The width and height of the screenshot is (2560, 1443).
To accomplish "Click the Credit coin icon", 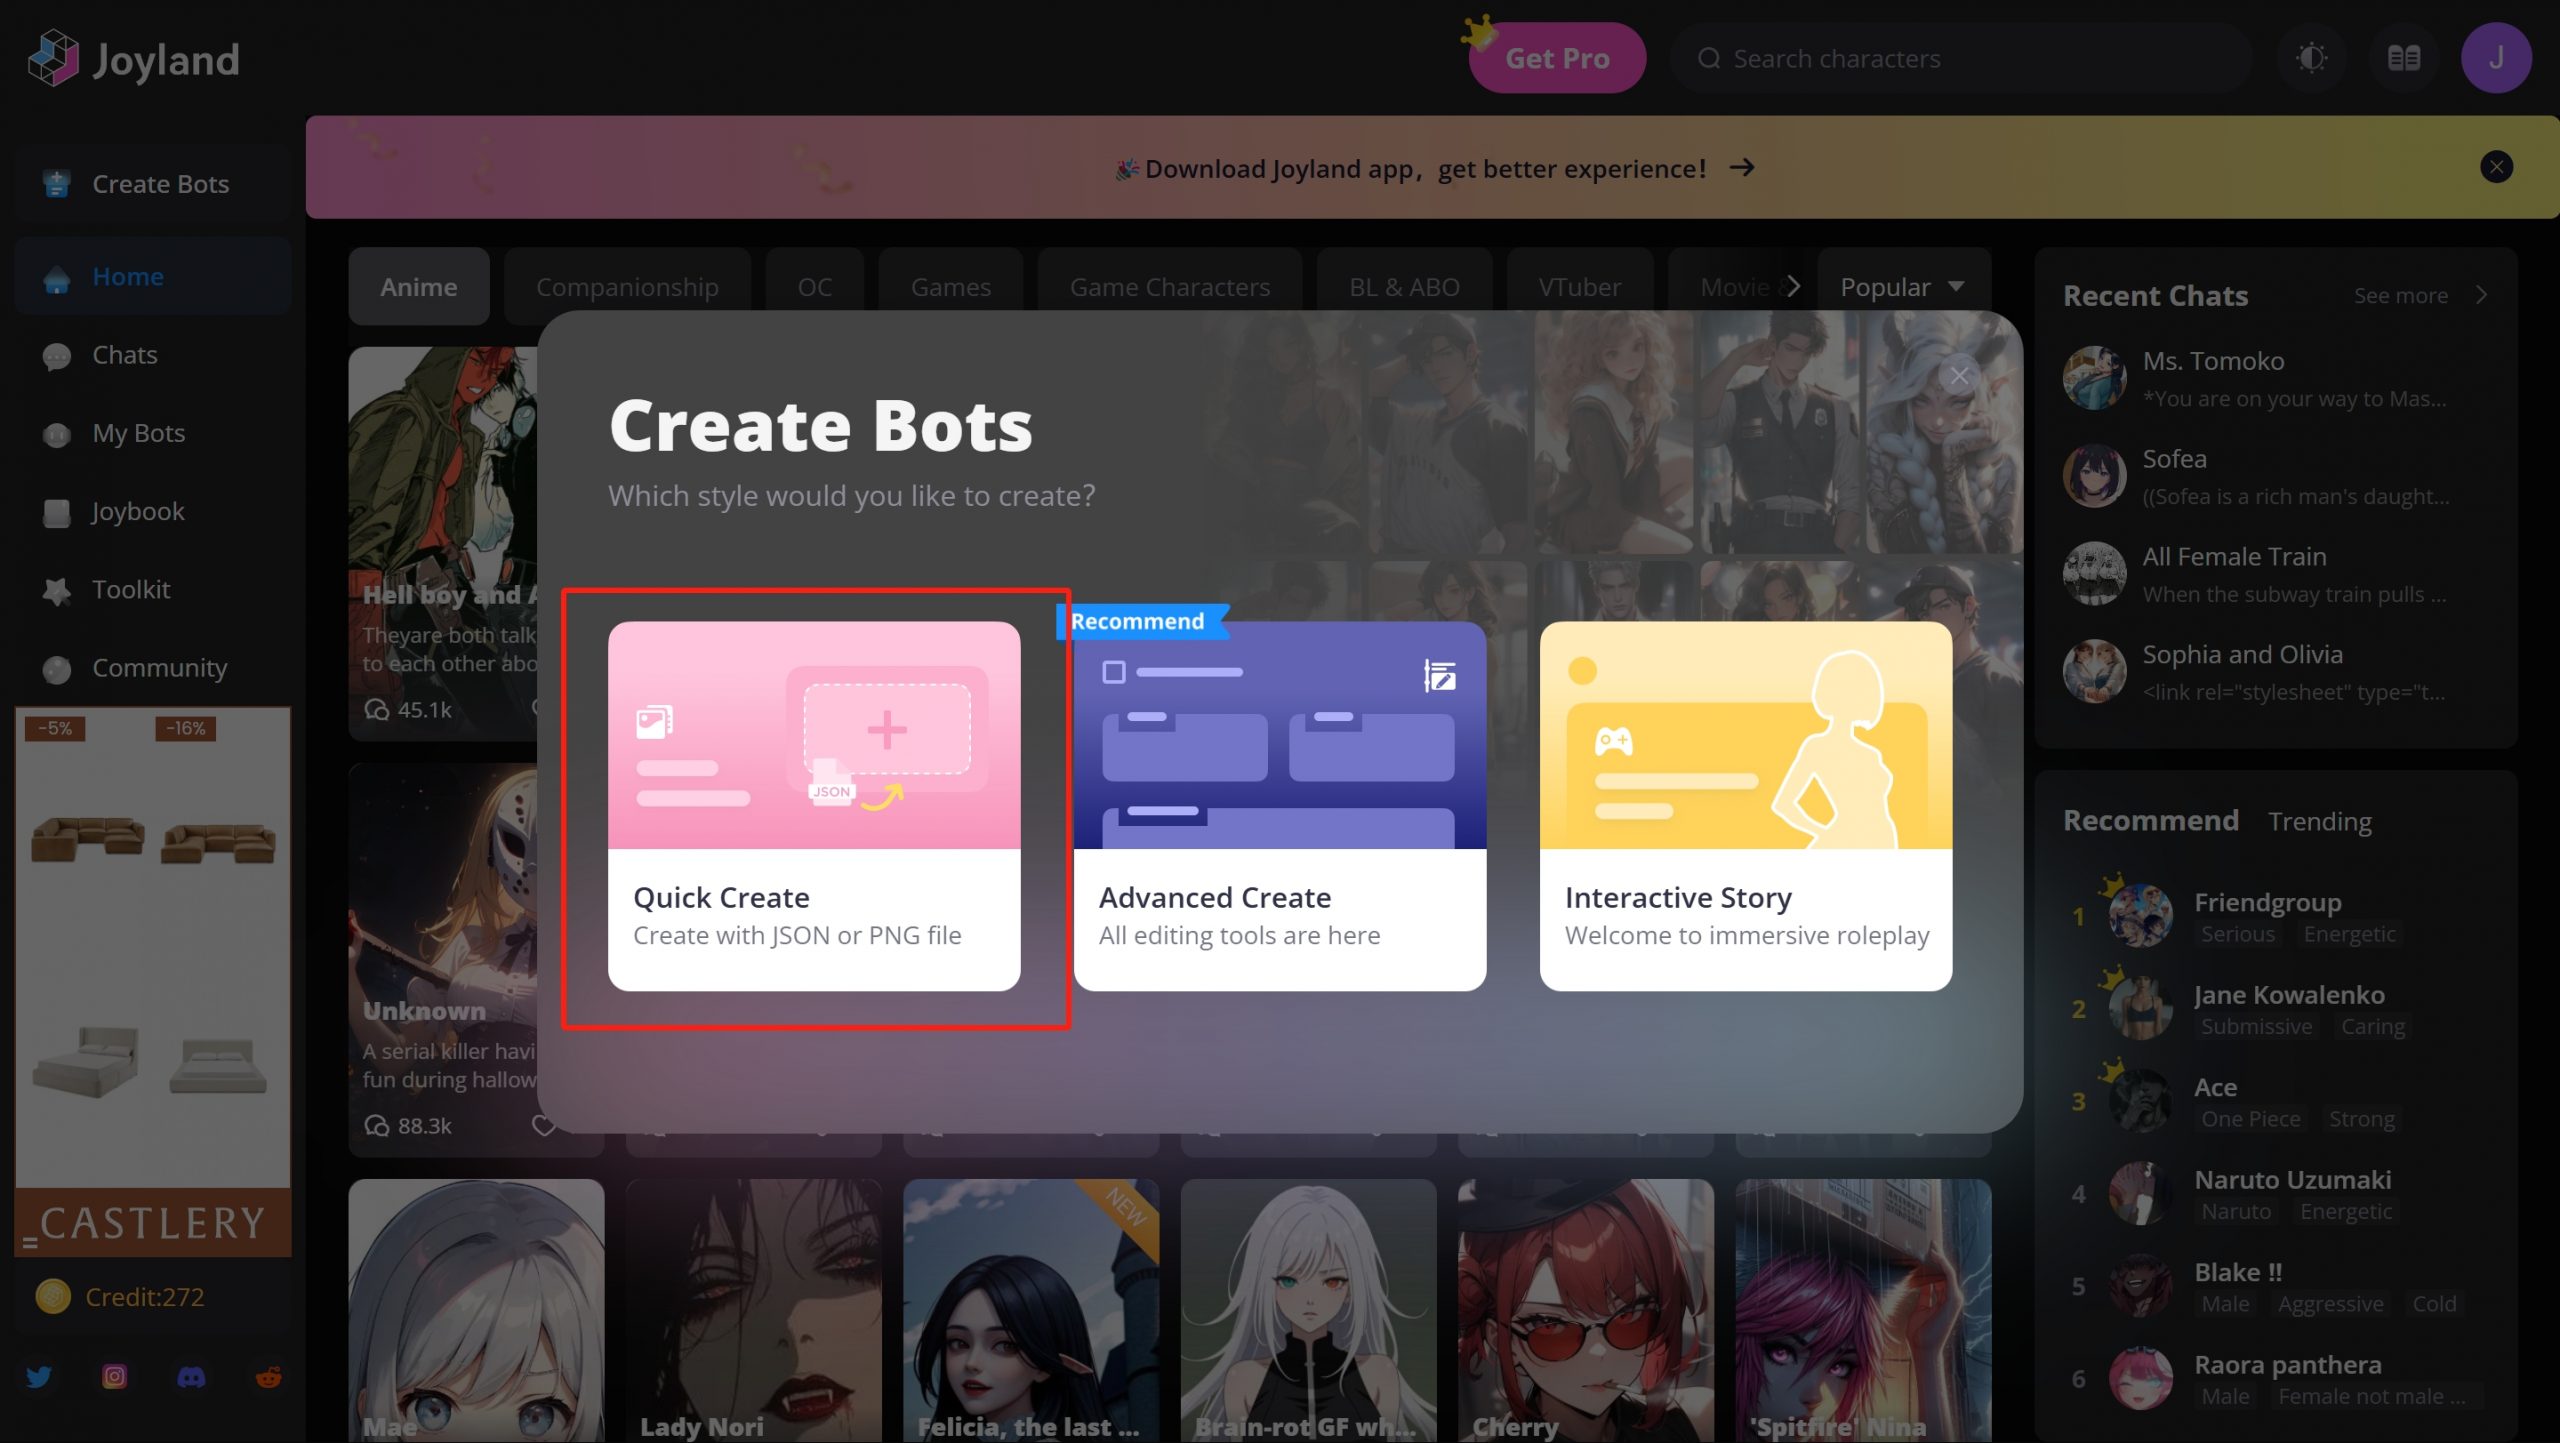I will coord(53,1296).
